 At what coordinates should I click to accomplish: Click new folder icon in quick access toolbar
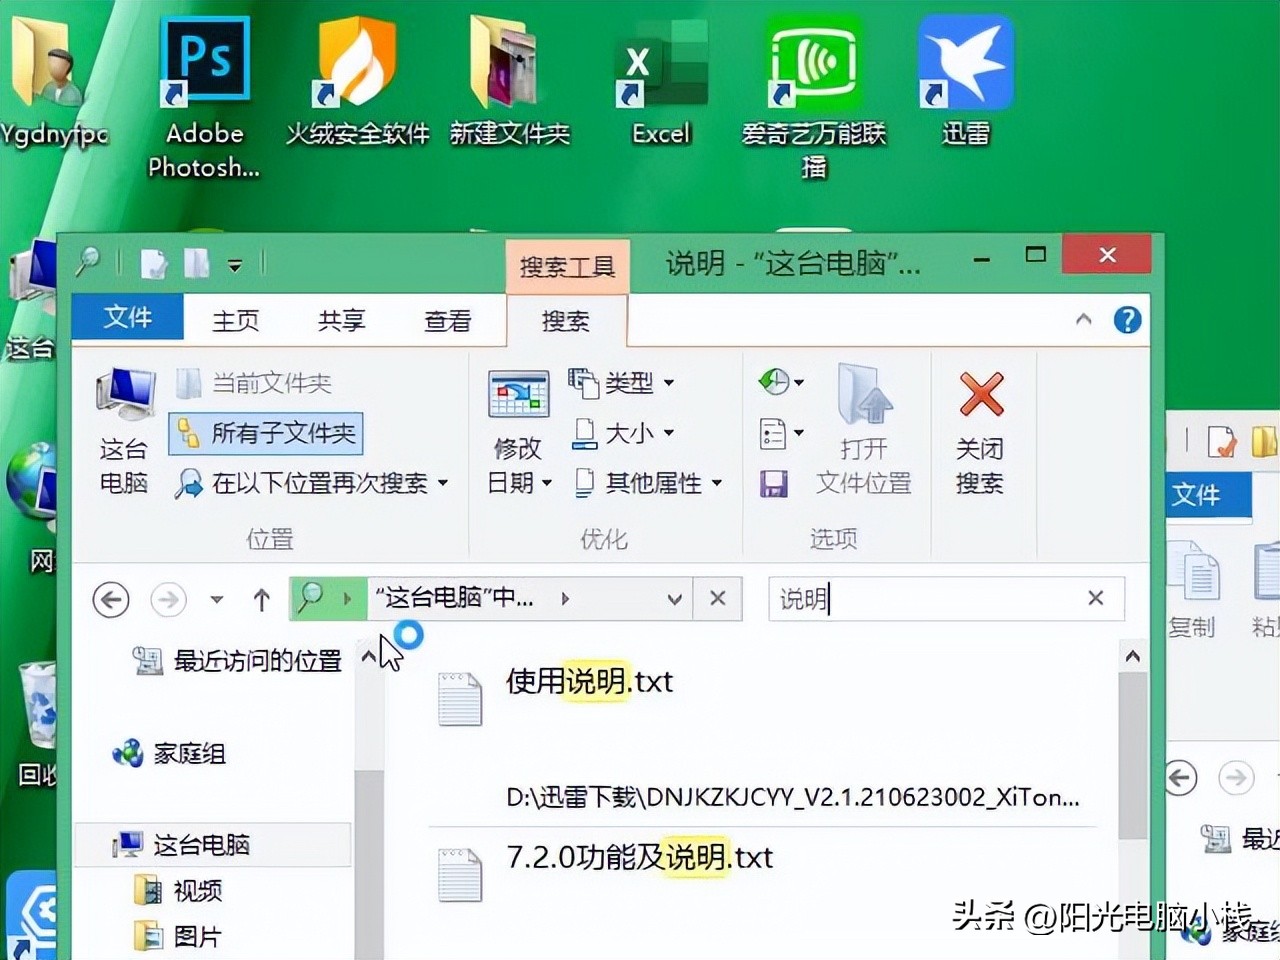[196, 263]
